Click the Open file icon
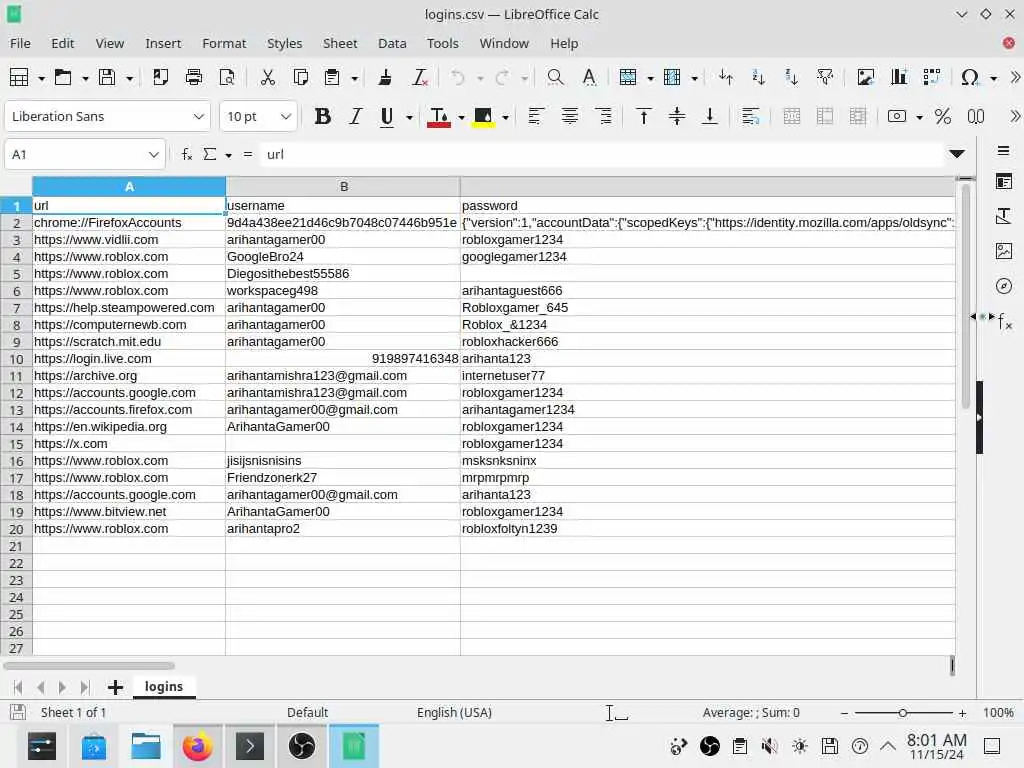Screen dimensions: 1024x768 (63, 77)
